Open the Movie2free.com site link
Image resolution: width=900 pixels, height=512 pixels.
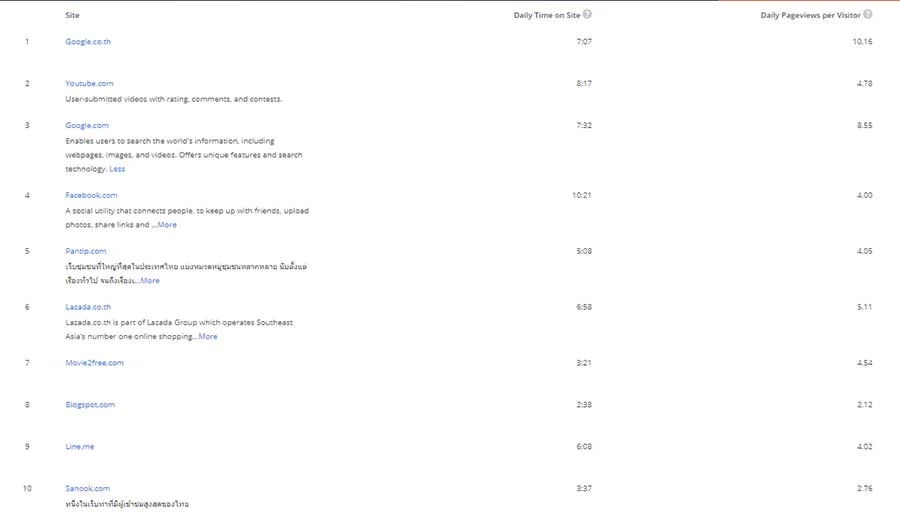(x=94, y=363)
